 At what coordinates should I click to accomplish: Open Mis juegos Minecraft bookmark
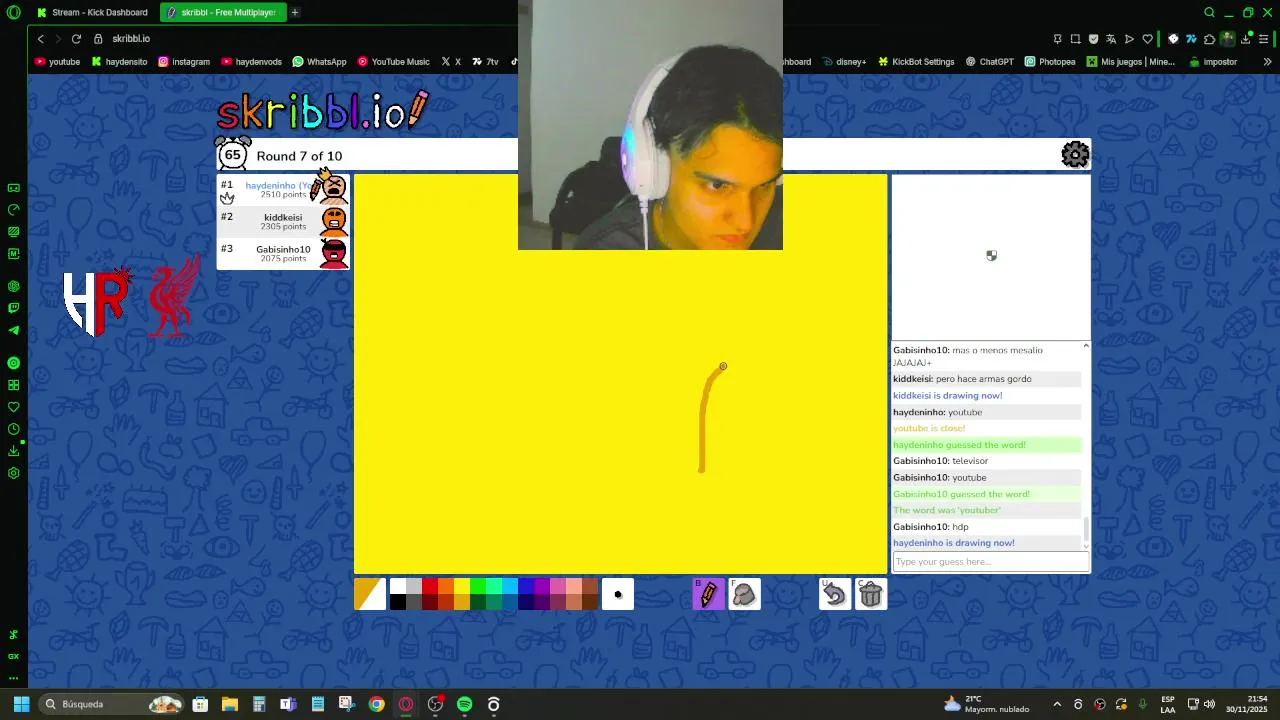(1130, 62)
